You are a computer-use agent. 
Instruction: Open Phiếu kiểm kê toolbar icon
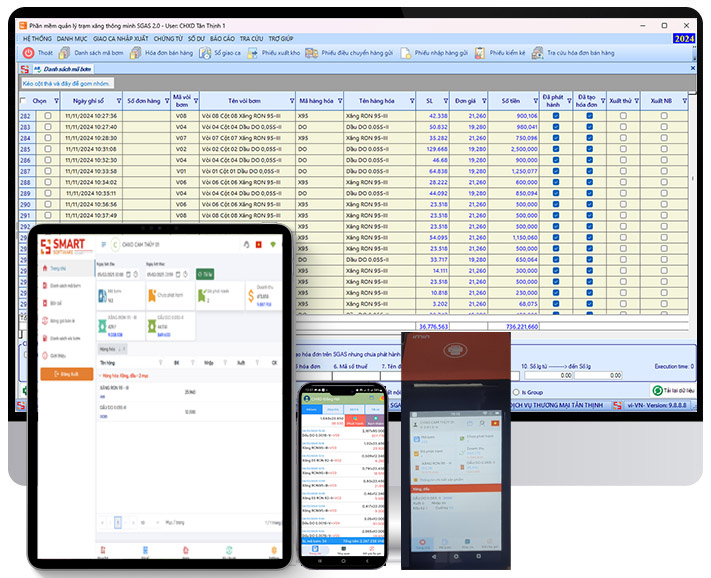point(480,53)
